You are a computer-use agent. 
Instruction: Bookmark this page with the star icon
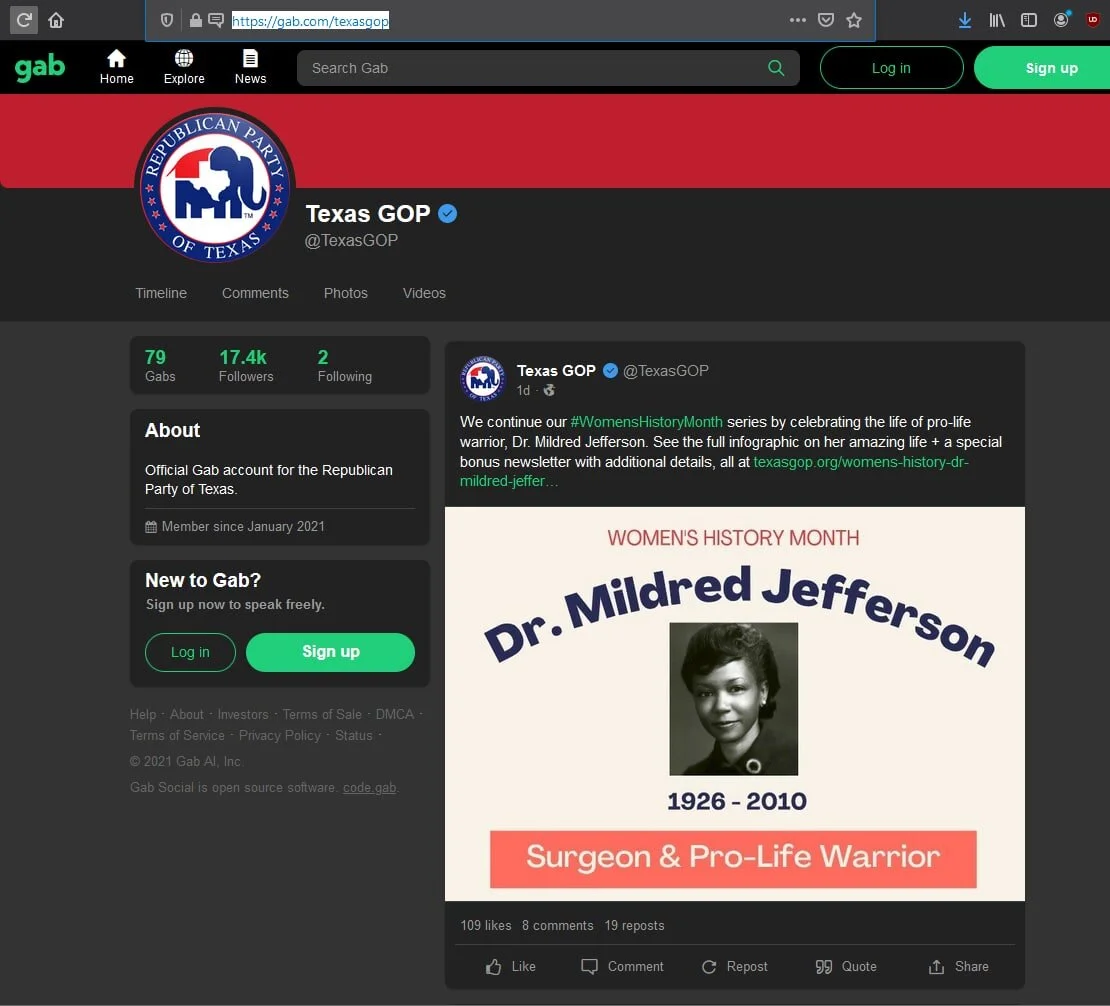(x=854, y=20)
